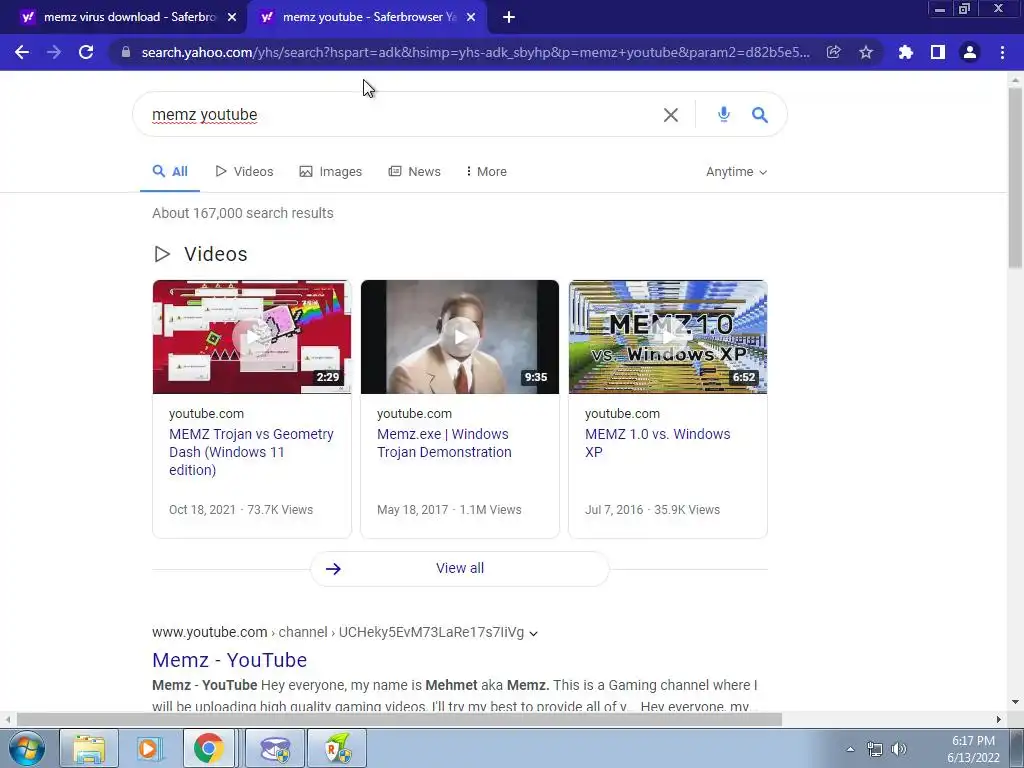This screenshot has width=1024, height=768.
Task: Close the 'memz virus download' tab
Action: [x=232, y=18]
